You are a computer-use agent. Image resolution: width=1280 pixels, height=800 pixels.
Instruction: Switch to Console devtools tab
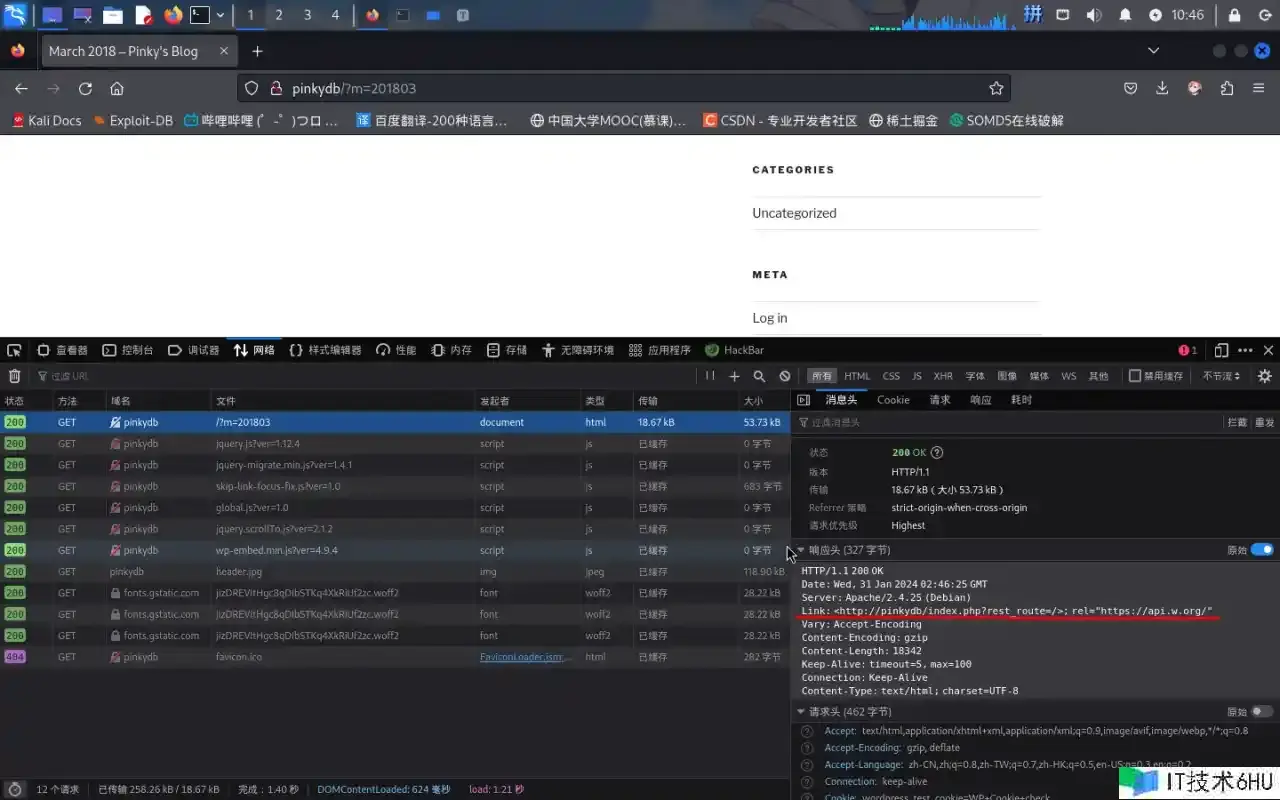(x=128, y=350)
